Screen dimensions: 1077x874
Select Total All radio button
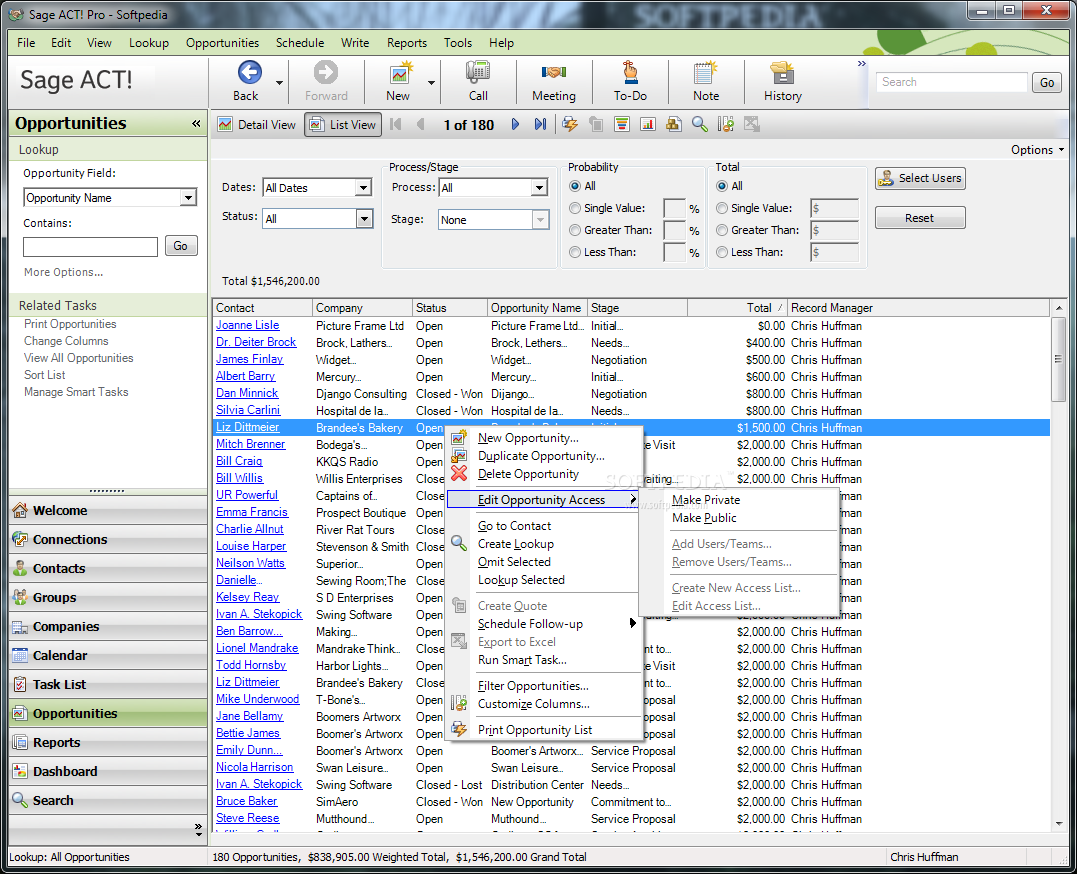722,186
